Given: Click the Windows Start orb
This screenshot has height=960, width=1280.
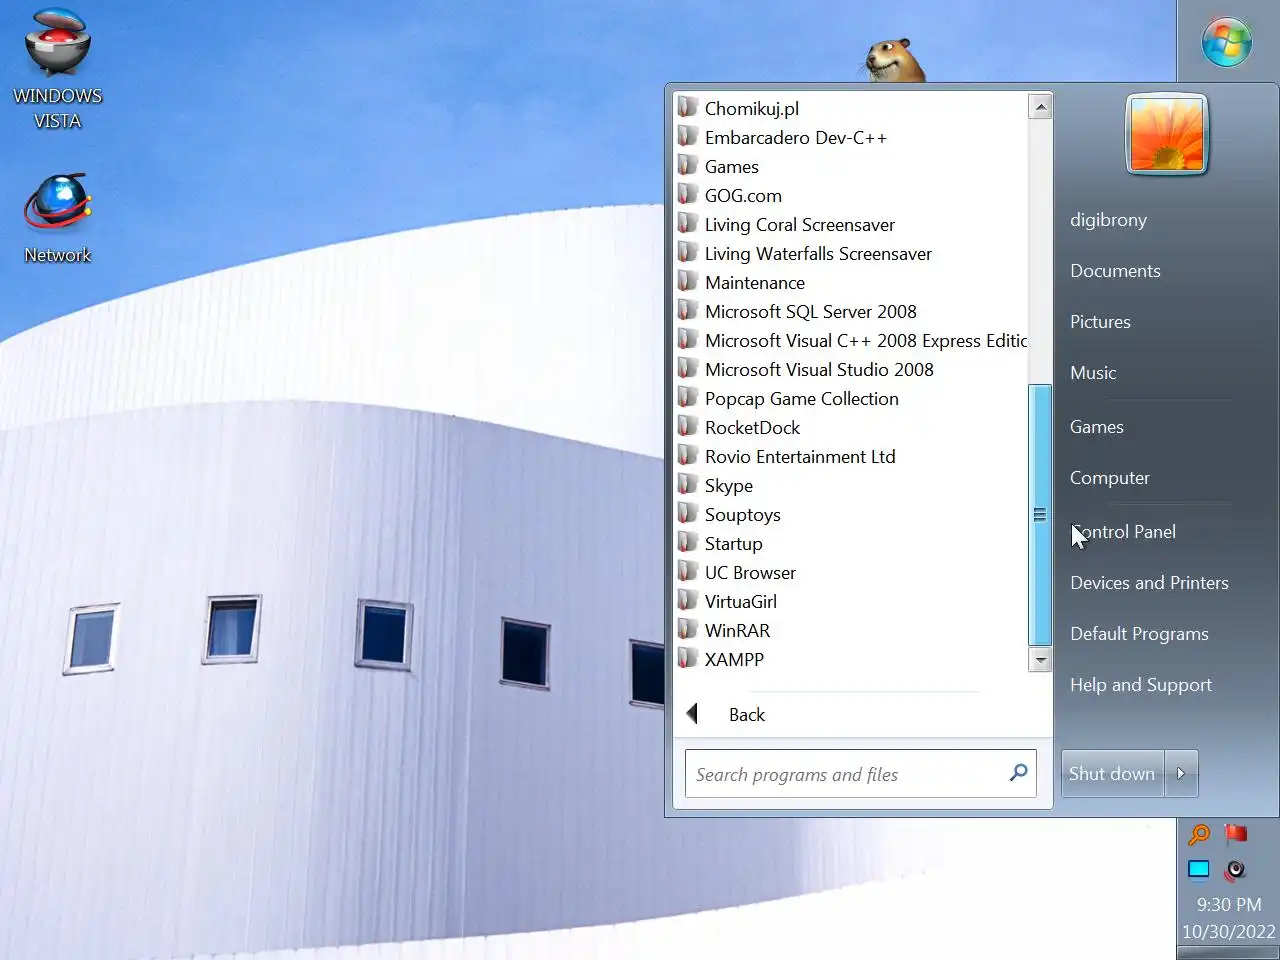Looking at the screenshot, I should (1227, 42).
